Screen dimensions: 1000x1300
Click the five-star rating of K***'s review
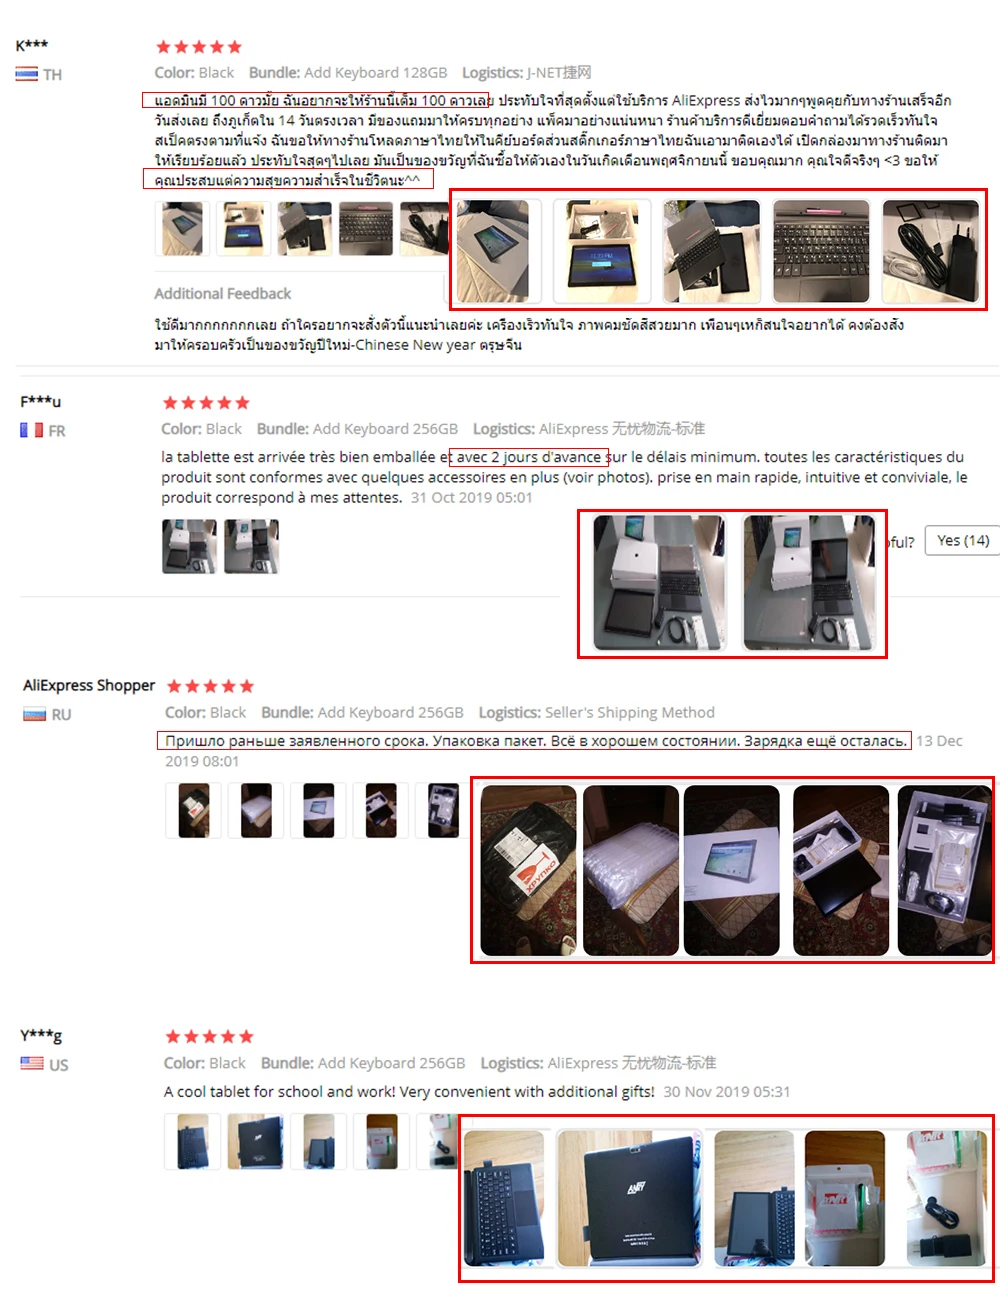point(199,47)
